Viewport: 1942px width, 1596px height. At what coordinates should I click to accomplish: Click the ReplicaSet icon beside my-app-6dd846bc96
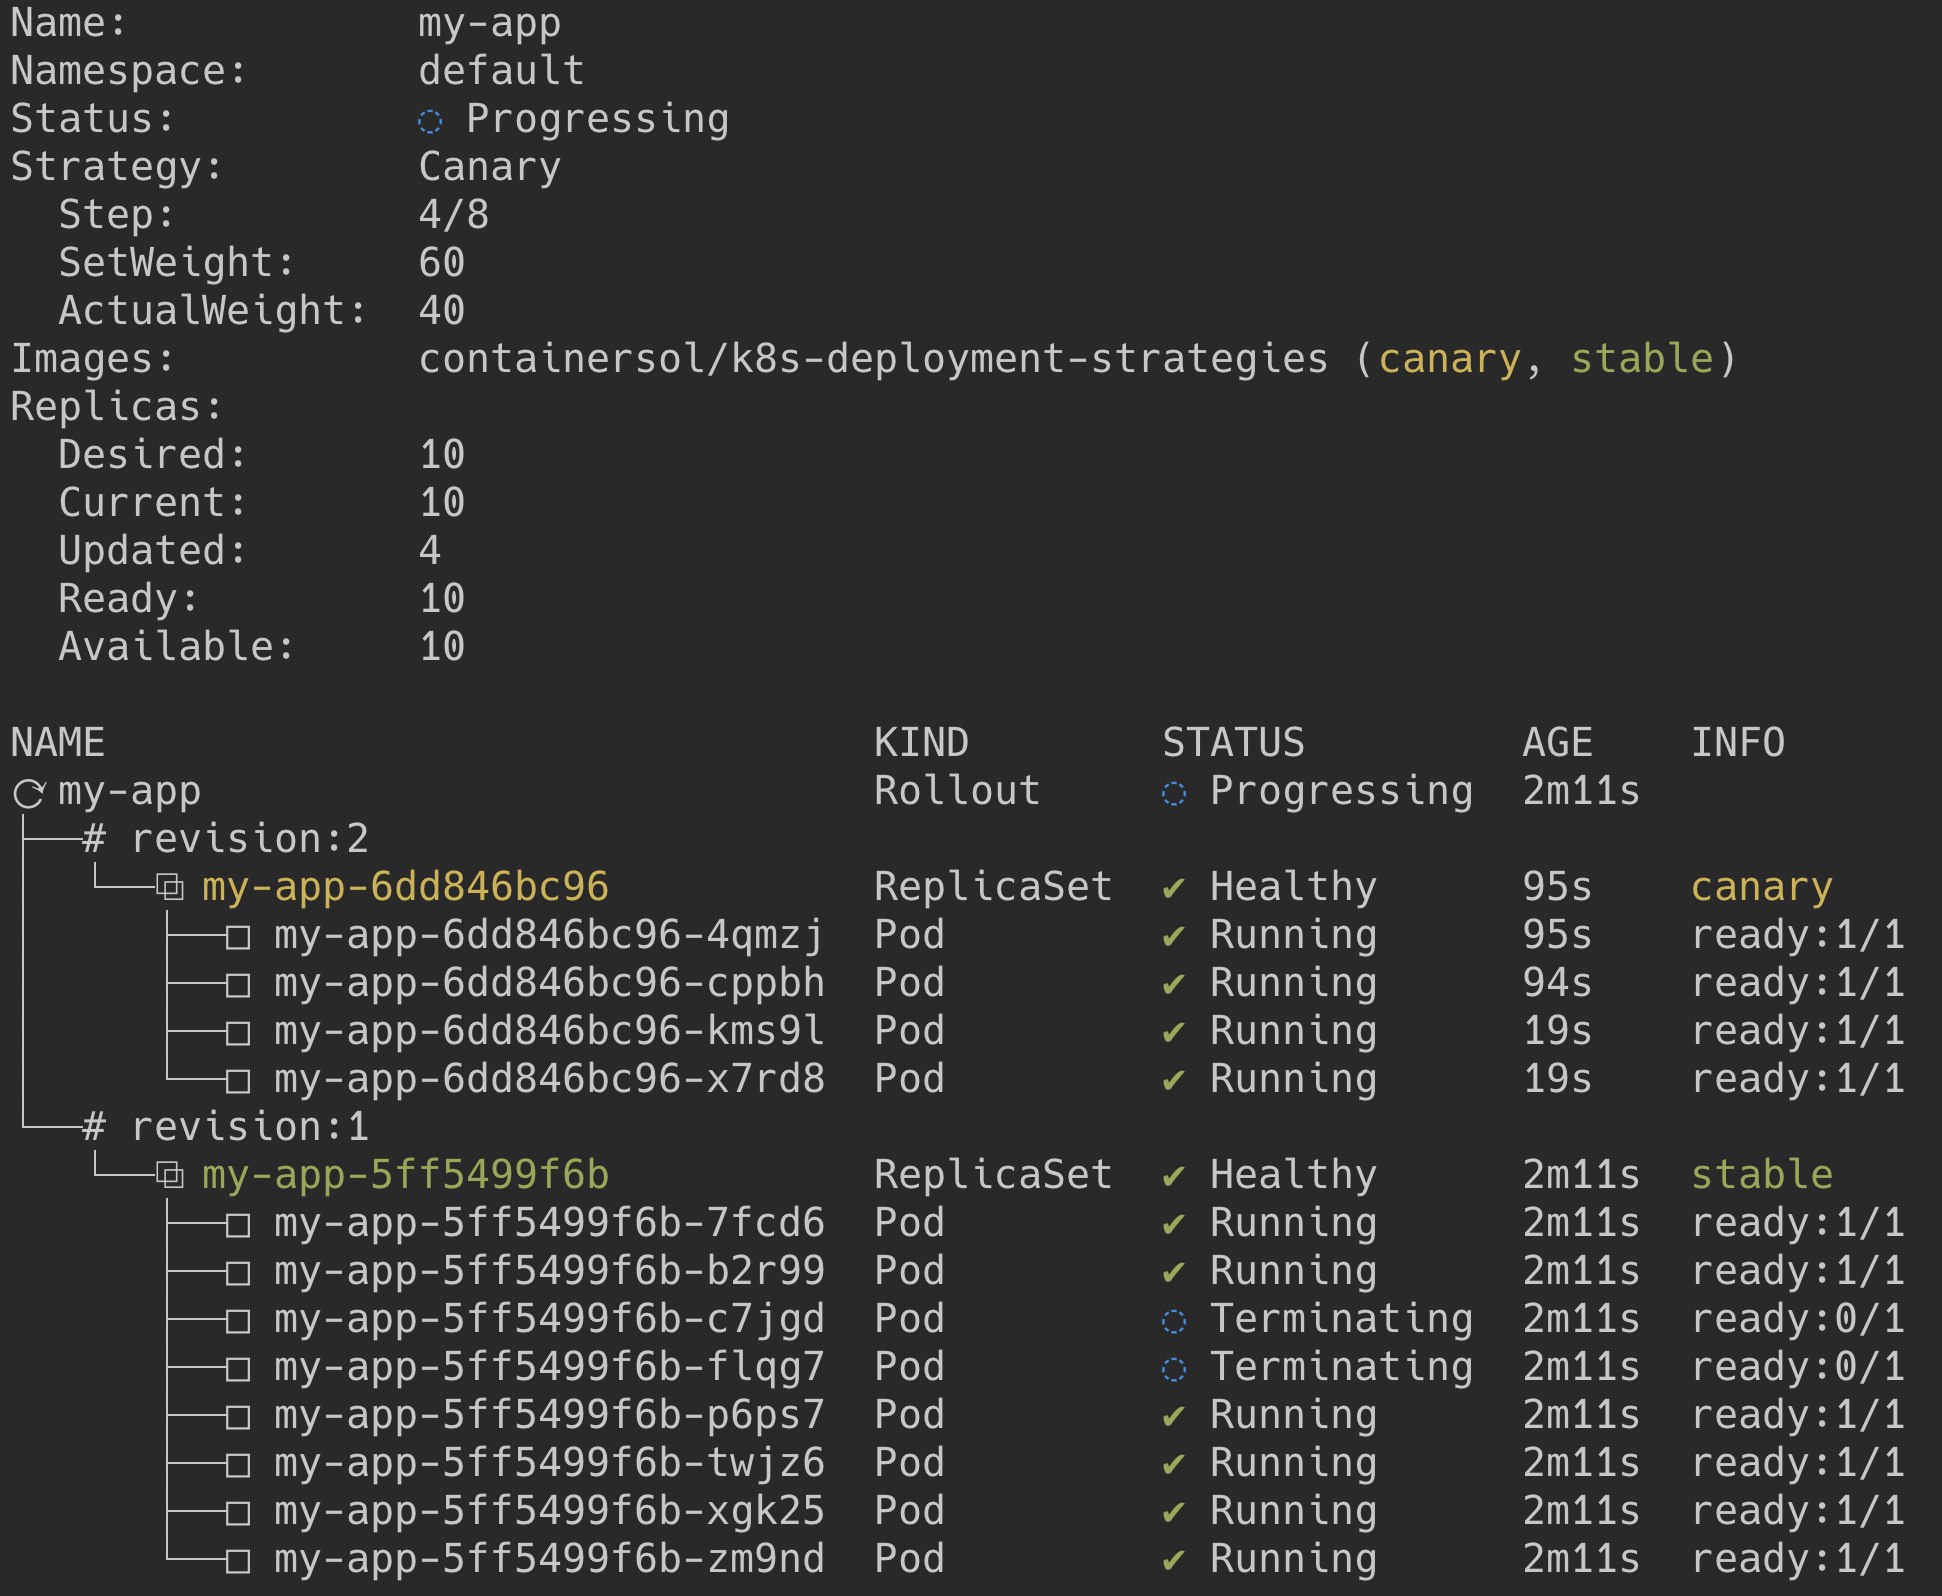170,887
